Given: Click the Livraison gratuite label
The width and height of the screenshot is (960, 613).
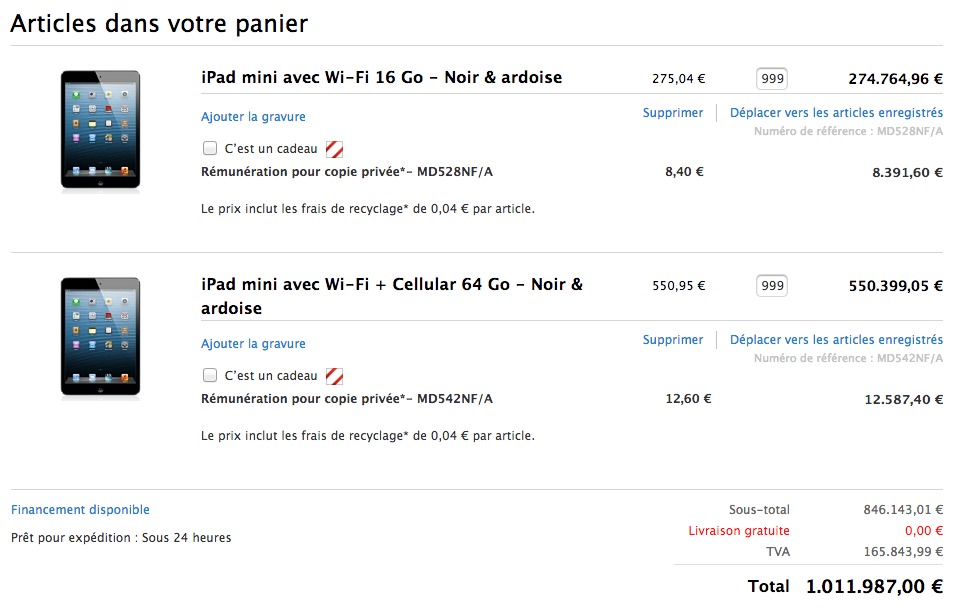Looking at the screenshot, I should [739, 531].
